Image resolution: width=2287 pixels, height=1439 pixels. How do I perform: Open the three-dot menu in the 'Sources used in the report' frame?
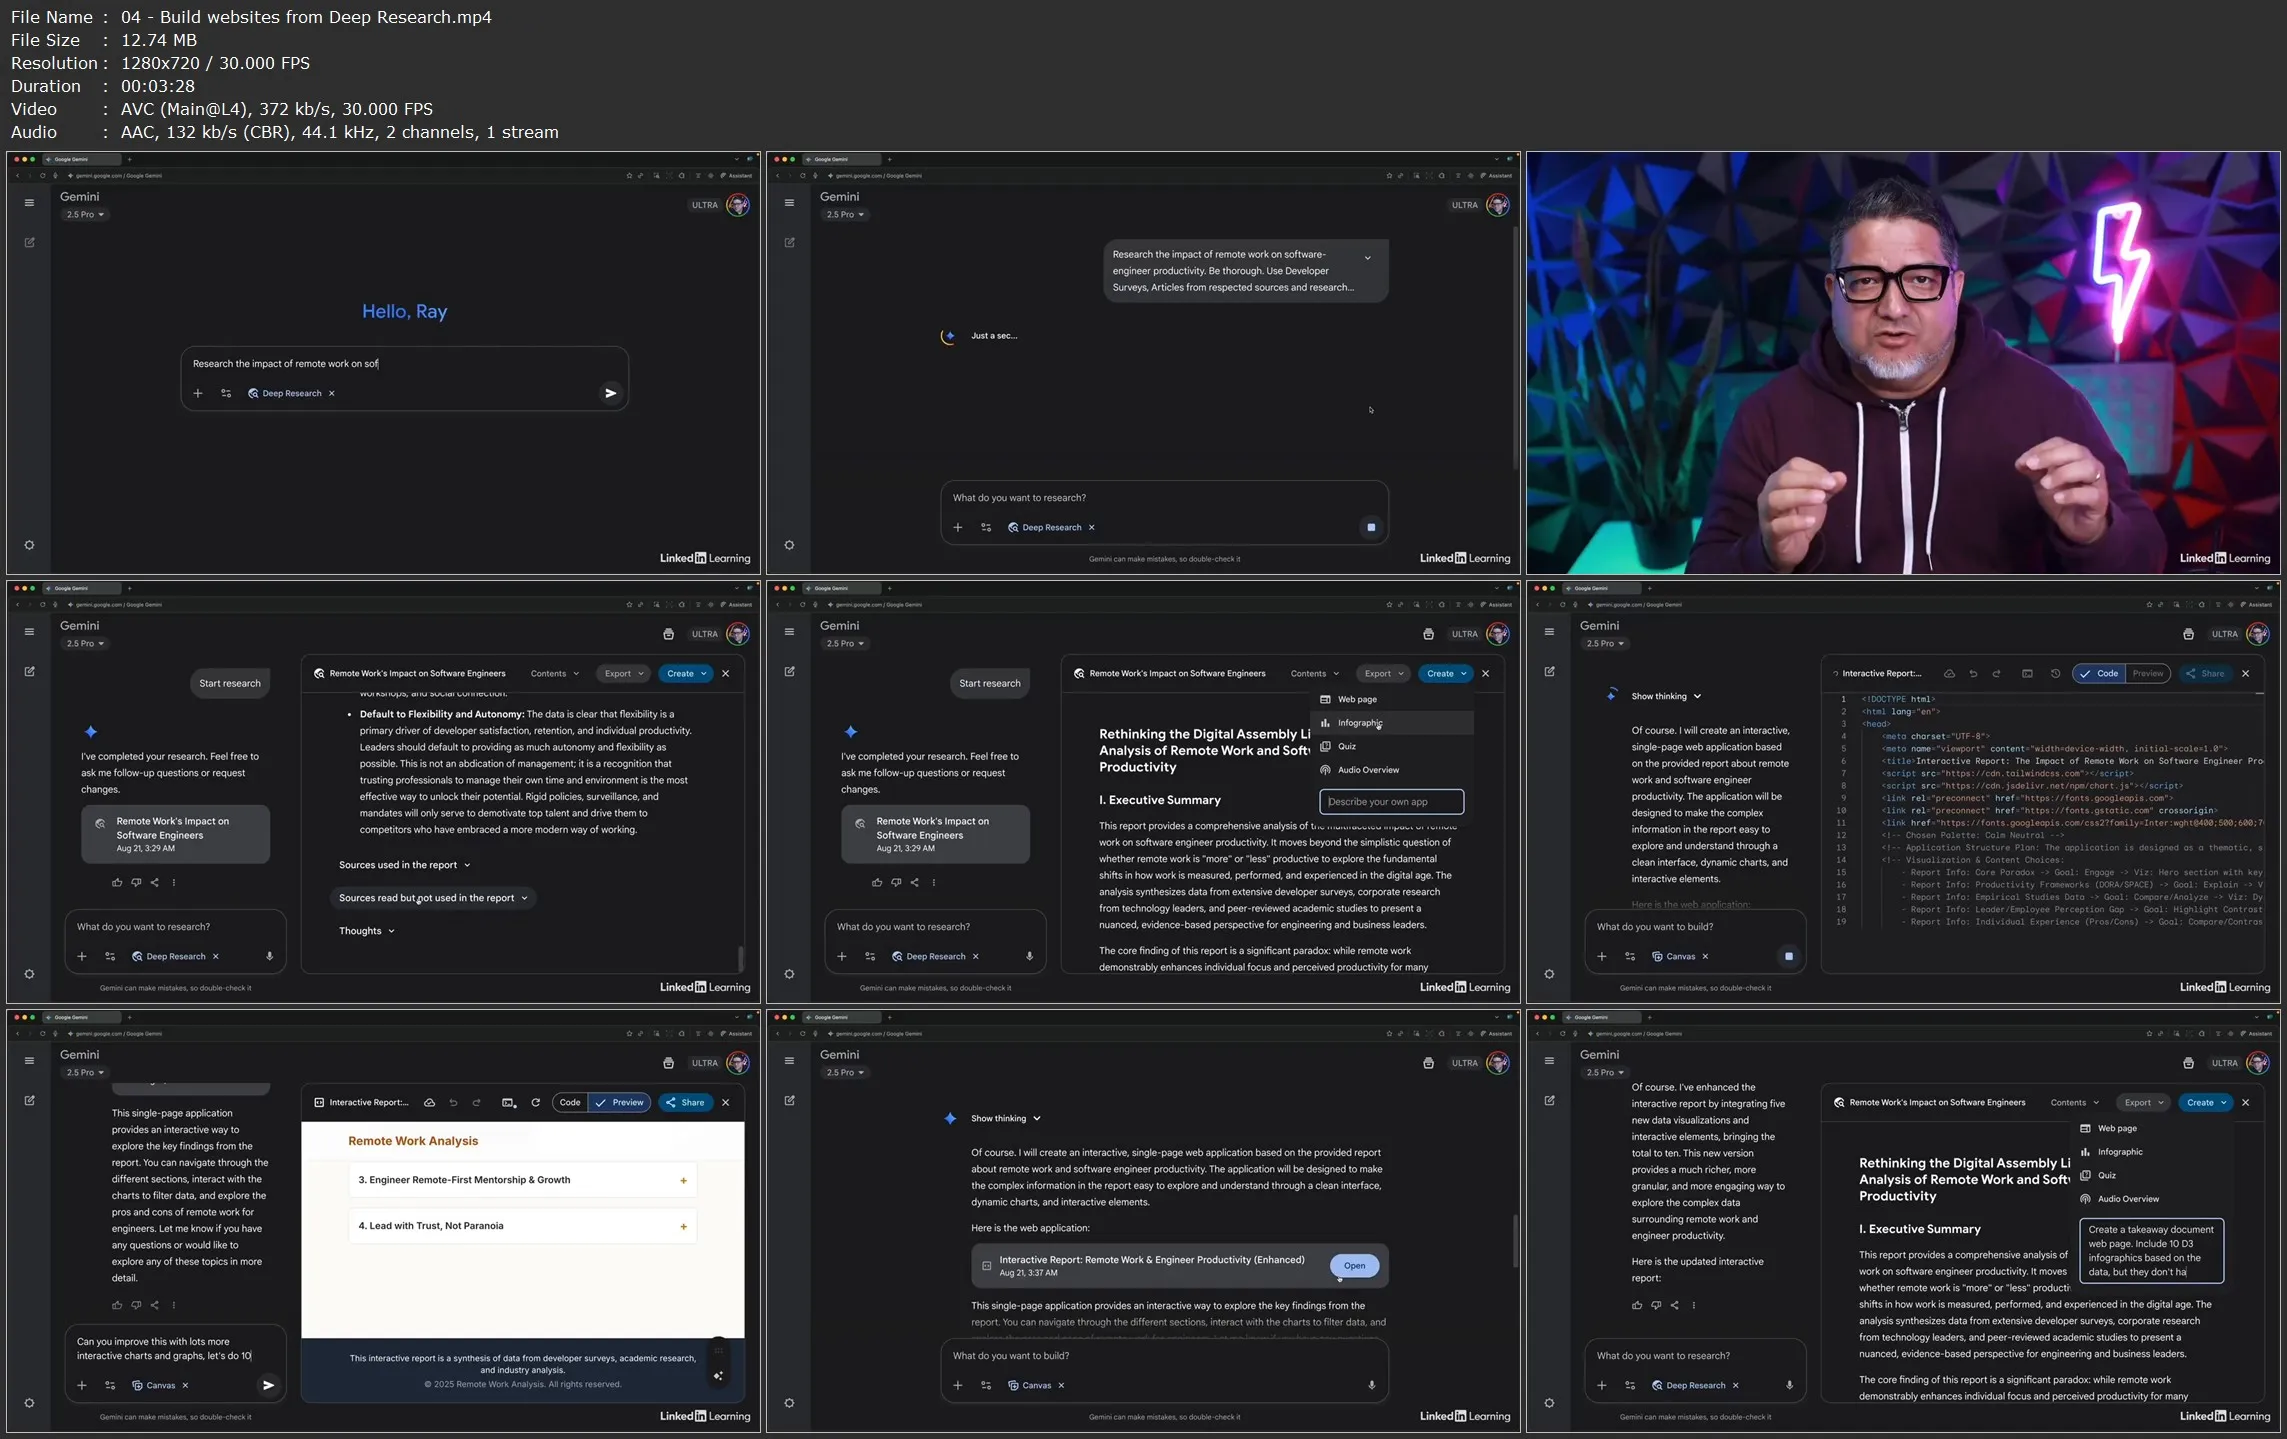click(x=173, y=882)
